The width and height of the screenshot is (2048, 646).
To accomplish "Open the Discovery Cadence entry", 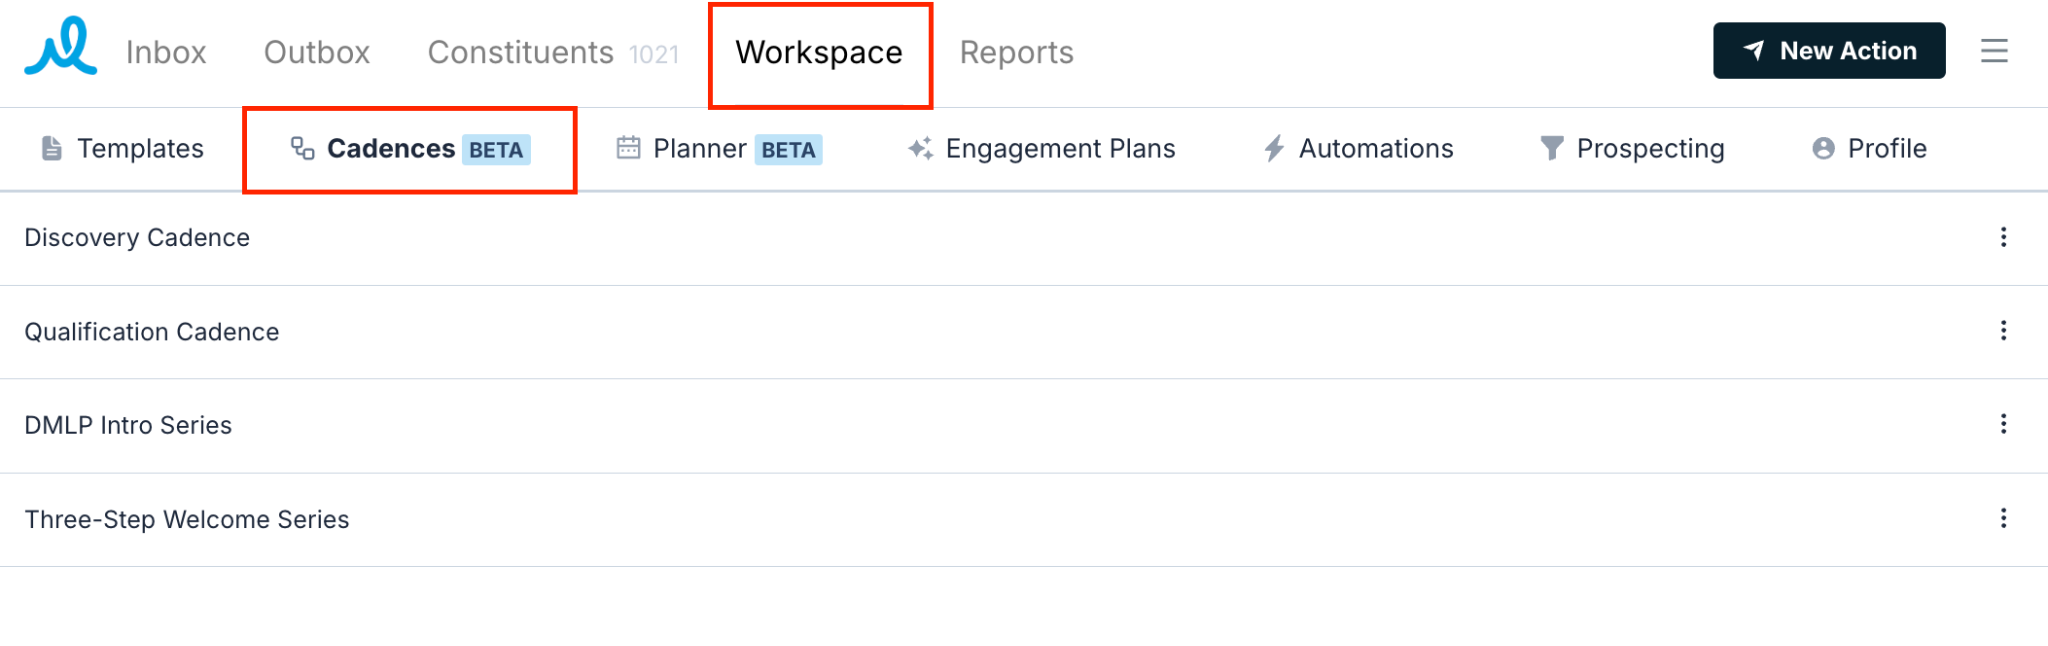I will [x=137, y=238].
